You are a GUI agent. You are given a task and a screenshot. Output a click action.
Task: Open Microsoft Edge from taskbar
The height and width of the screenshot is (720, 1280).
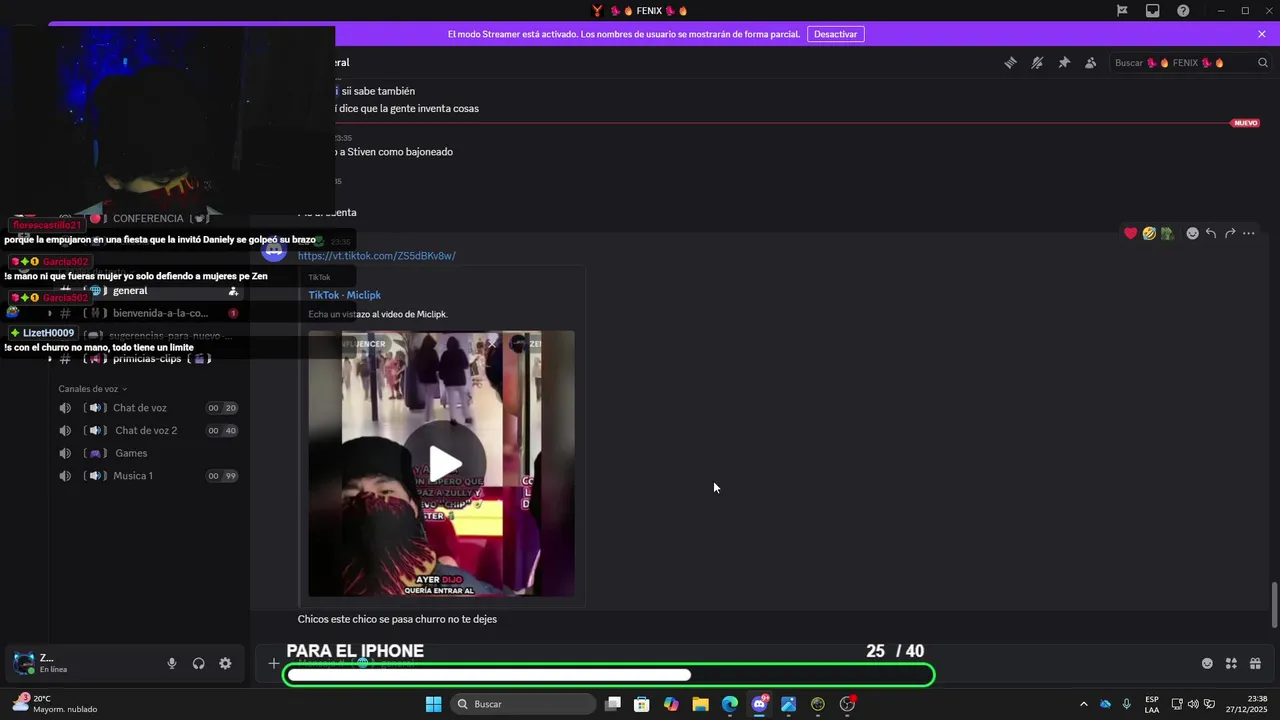pyautogui.click(x=730, y=704)
